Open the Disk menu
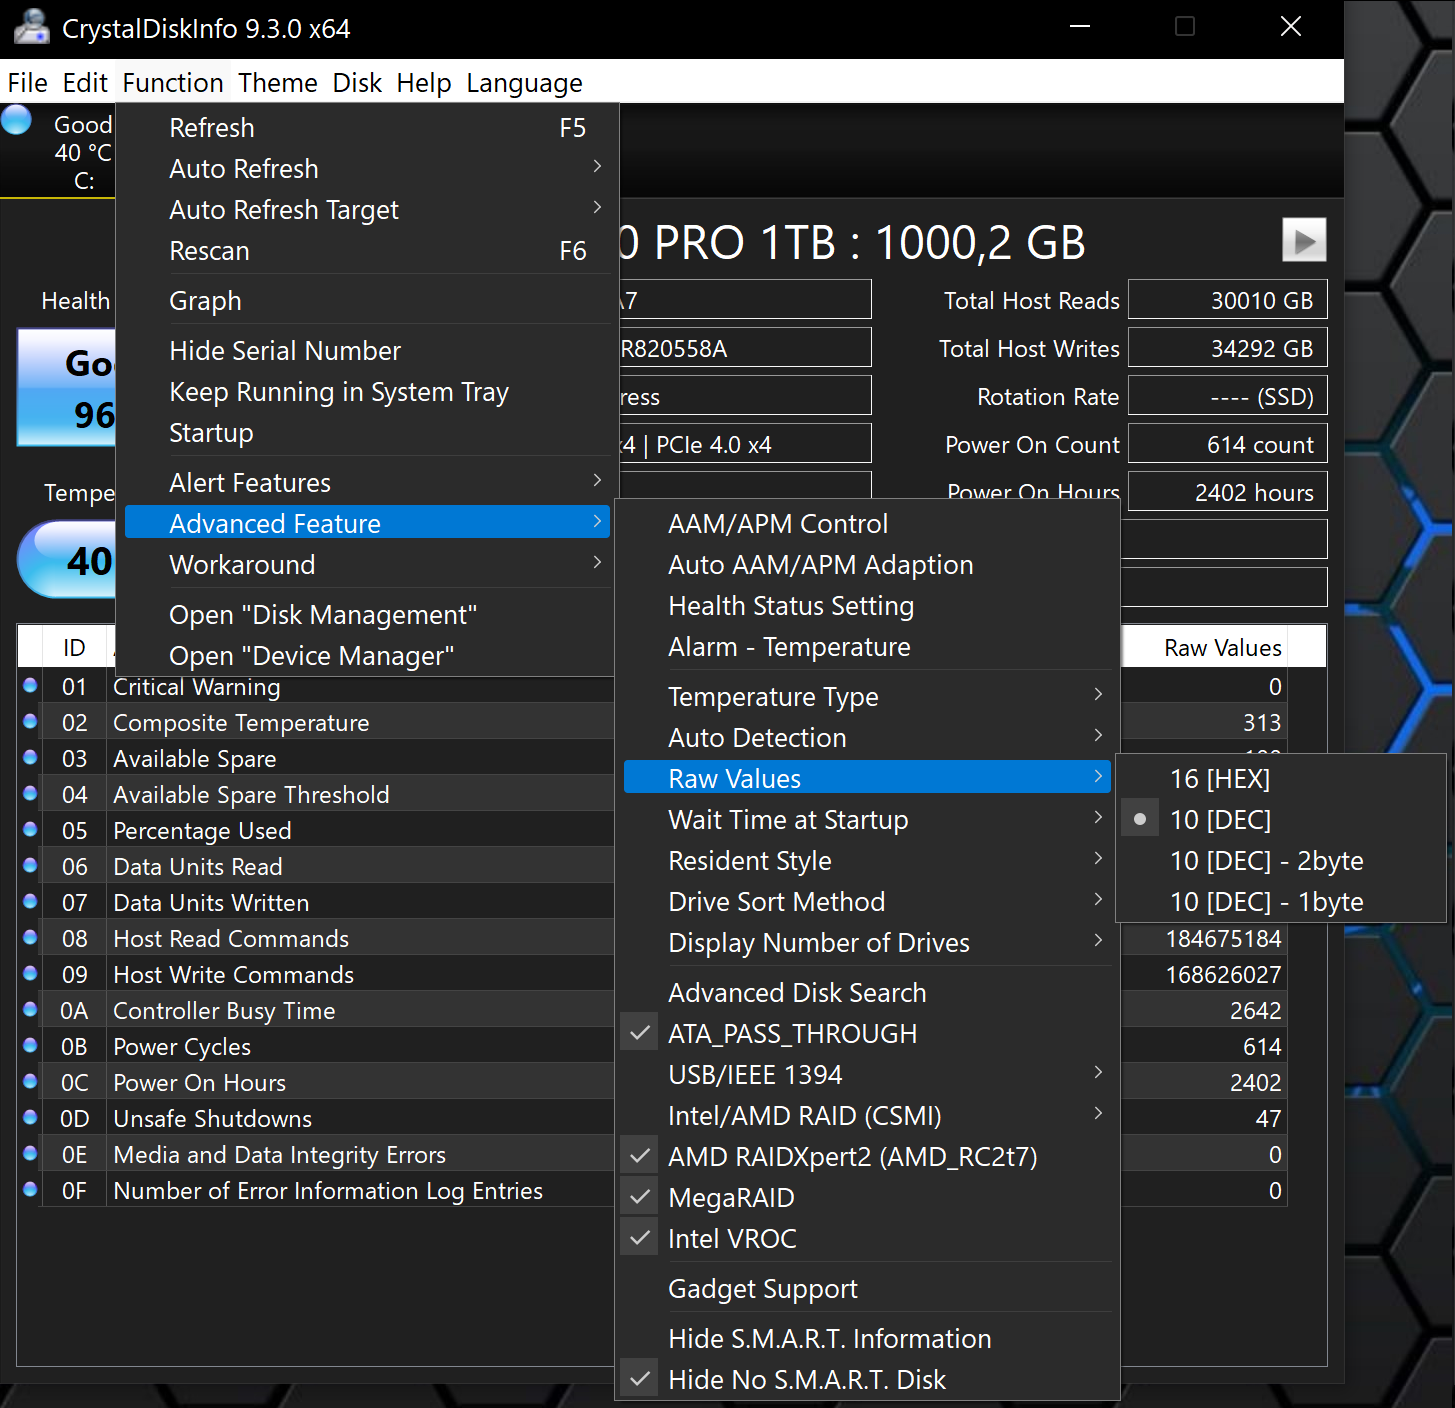Image resolution: width=1455 pixels, height=1408 pixels. (357, 82)
